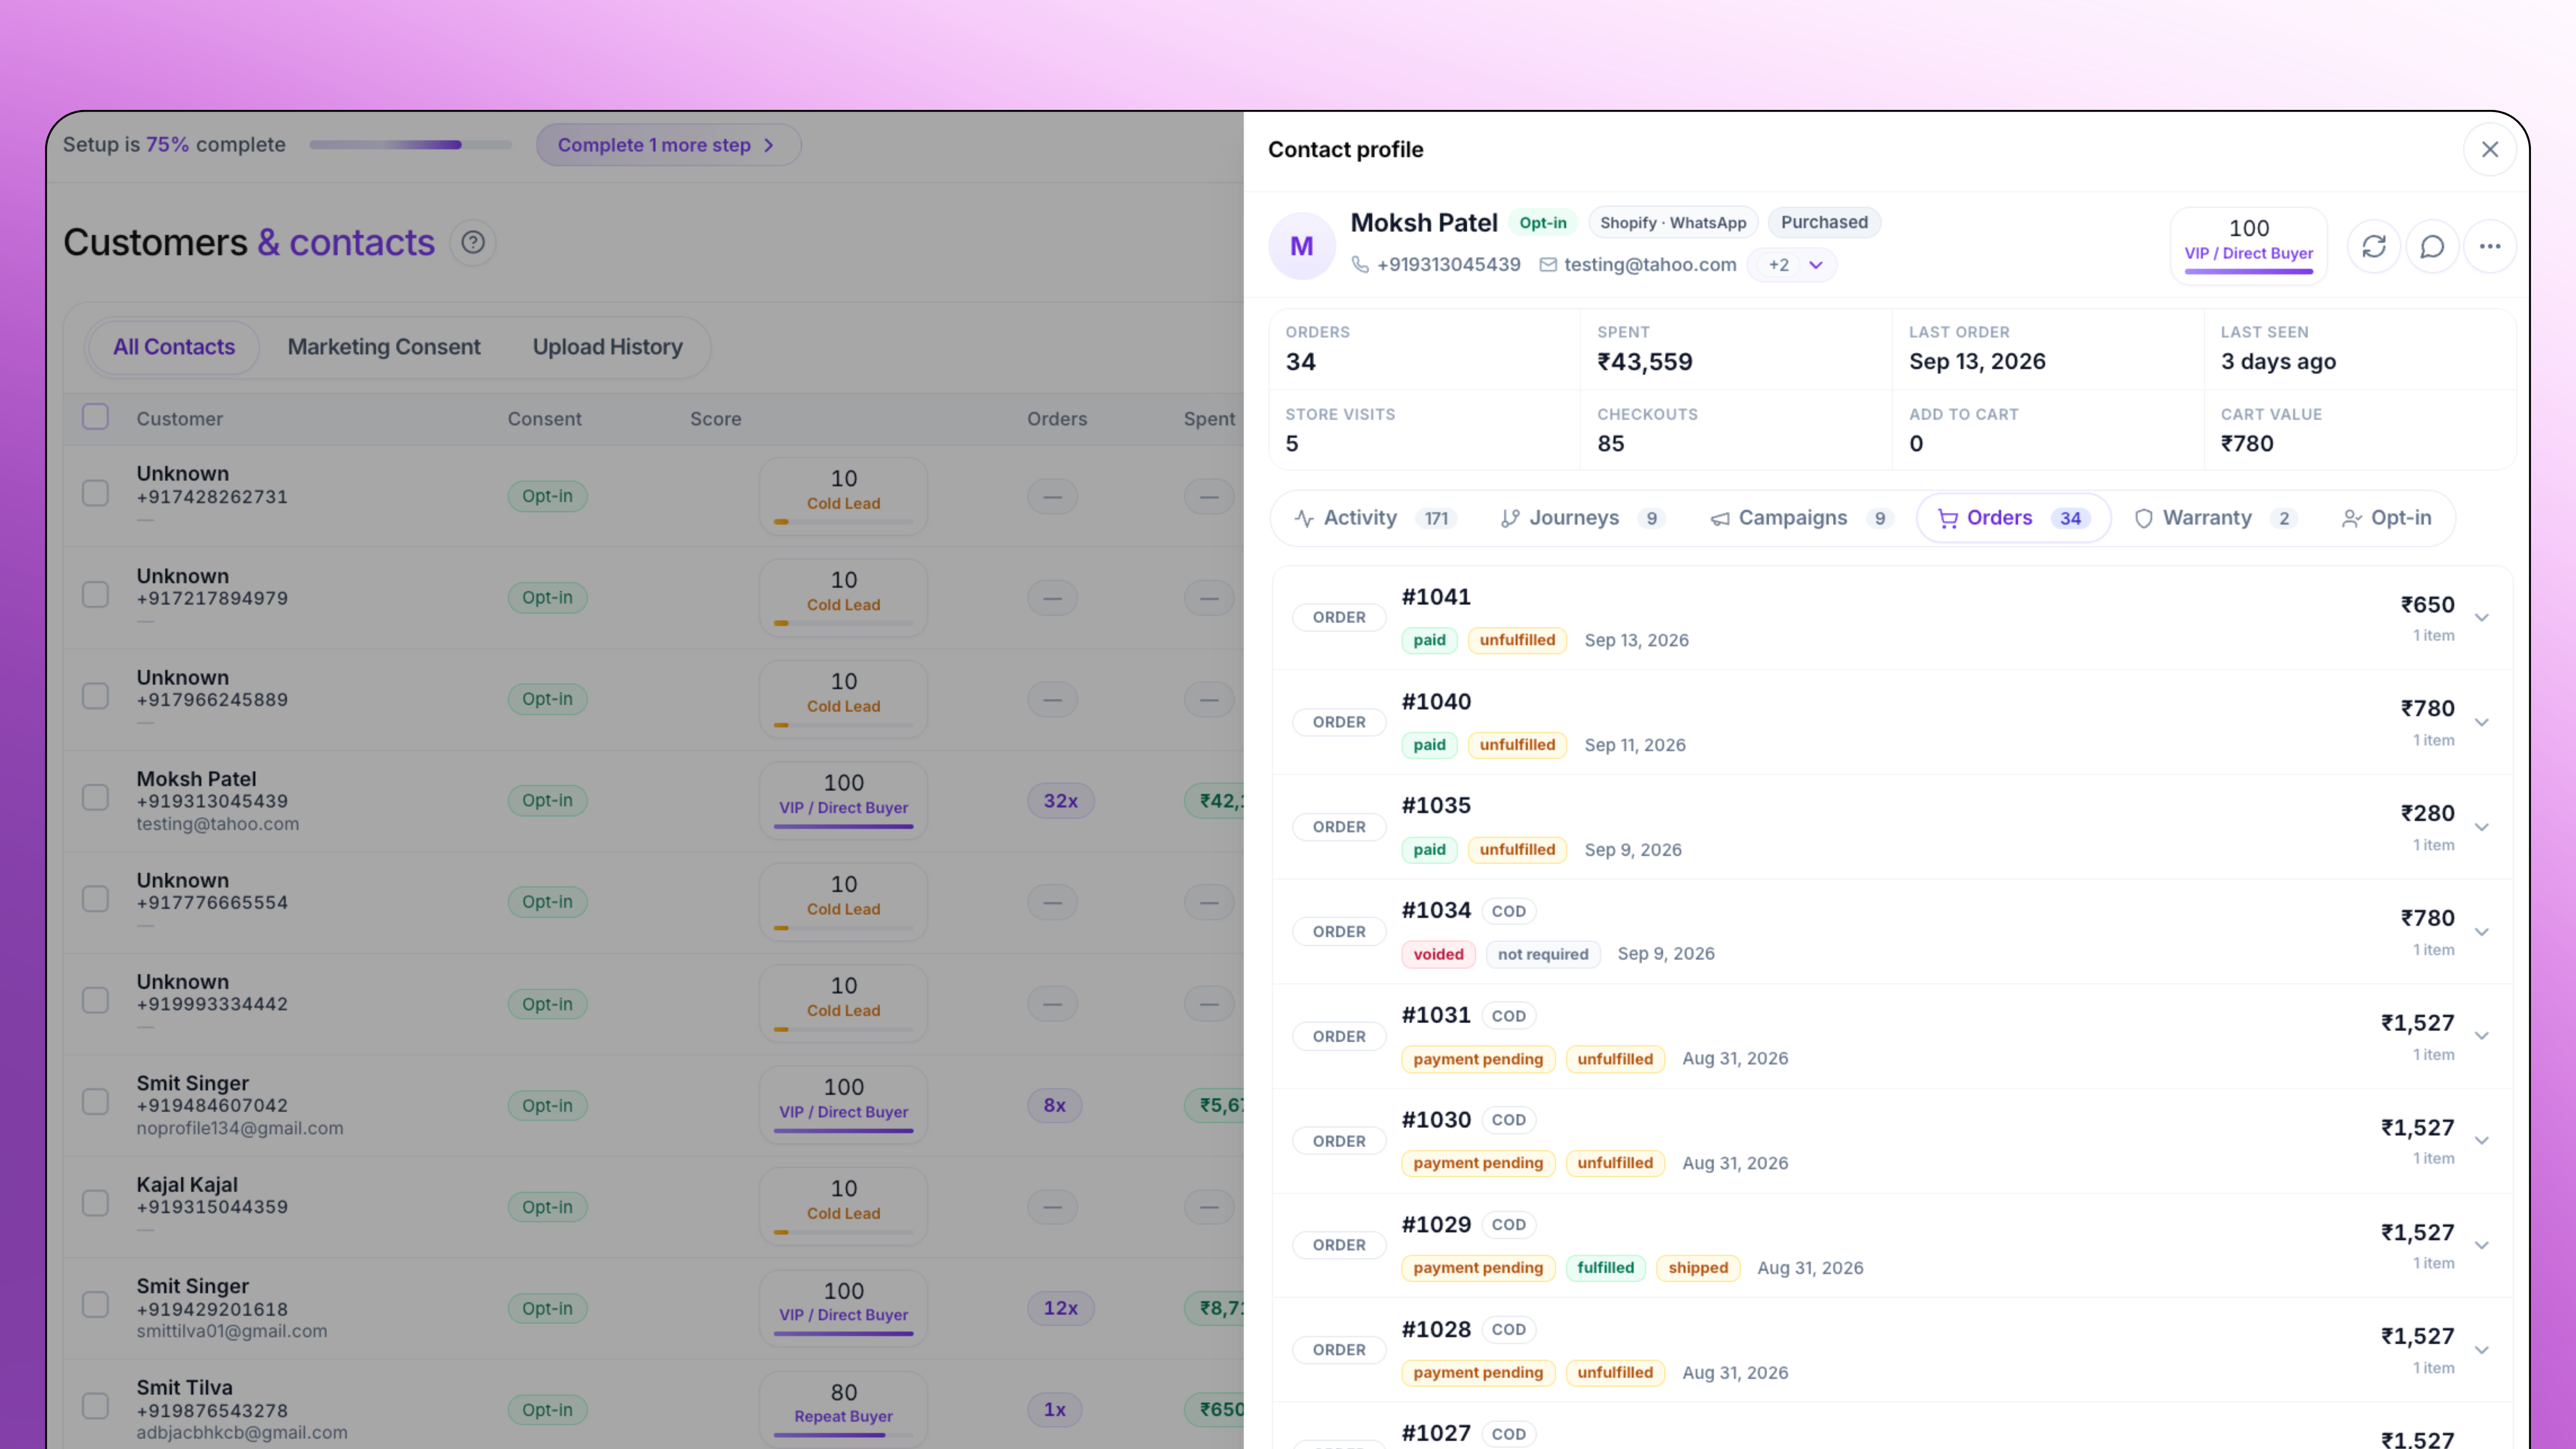Open the All Contacts tab
Screen dimensions: 2576x1449
click(174, 347)
